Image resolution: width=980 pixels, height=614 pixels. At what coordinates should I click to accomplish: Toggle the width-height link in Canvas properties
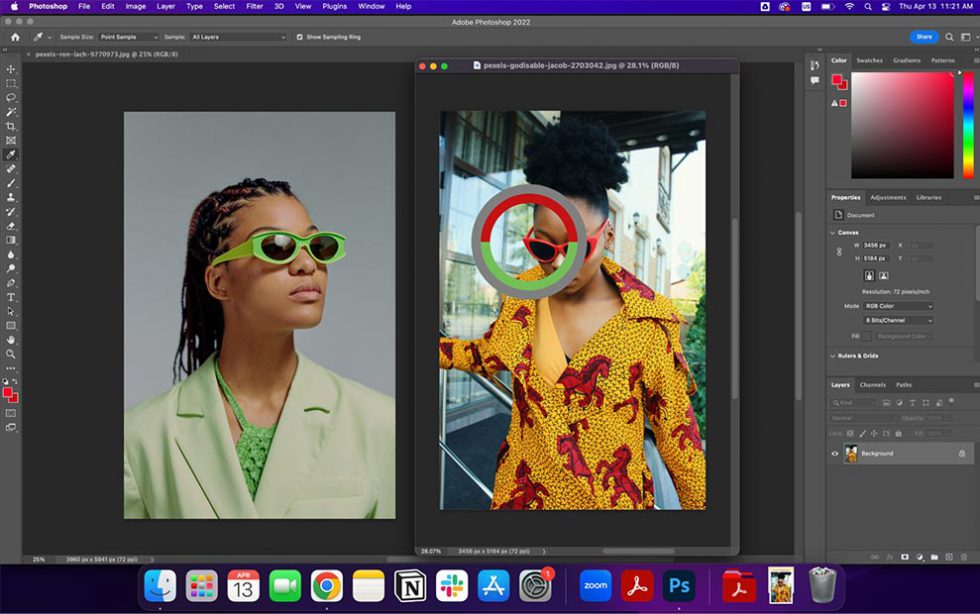[x=840, y=250]
